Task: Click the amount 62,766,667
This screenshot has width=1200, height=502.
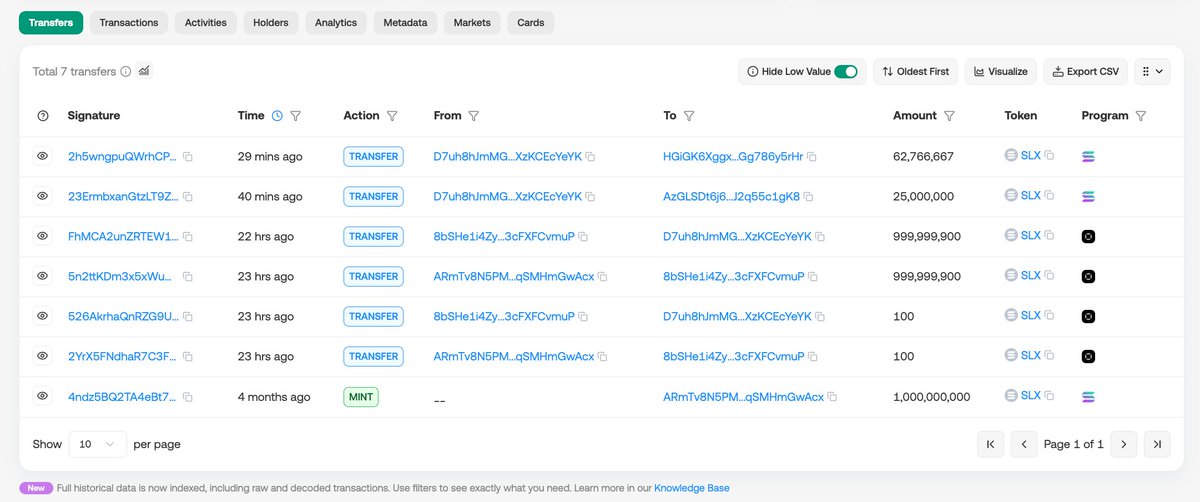Action: click(x=923, y=157)
